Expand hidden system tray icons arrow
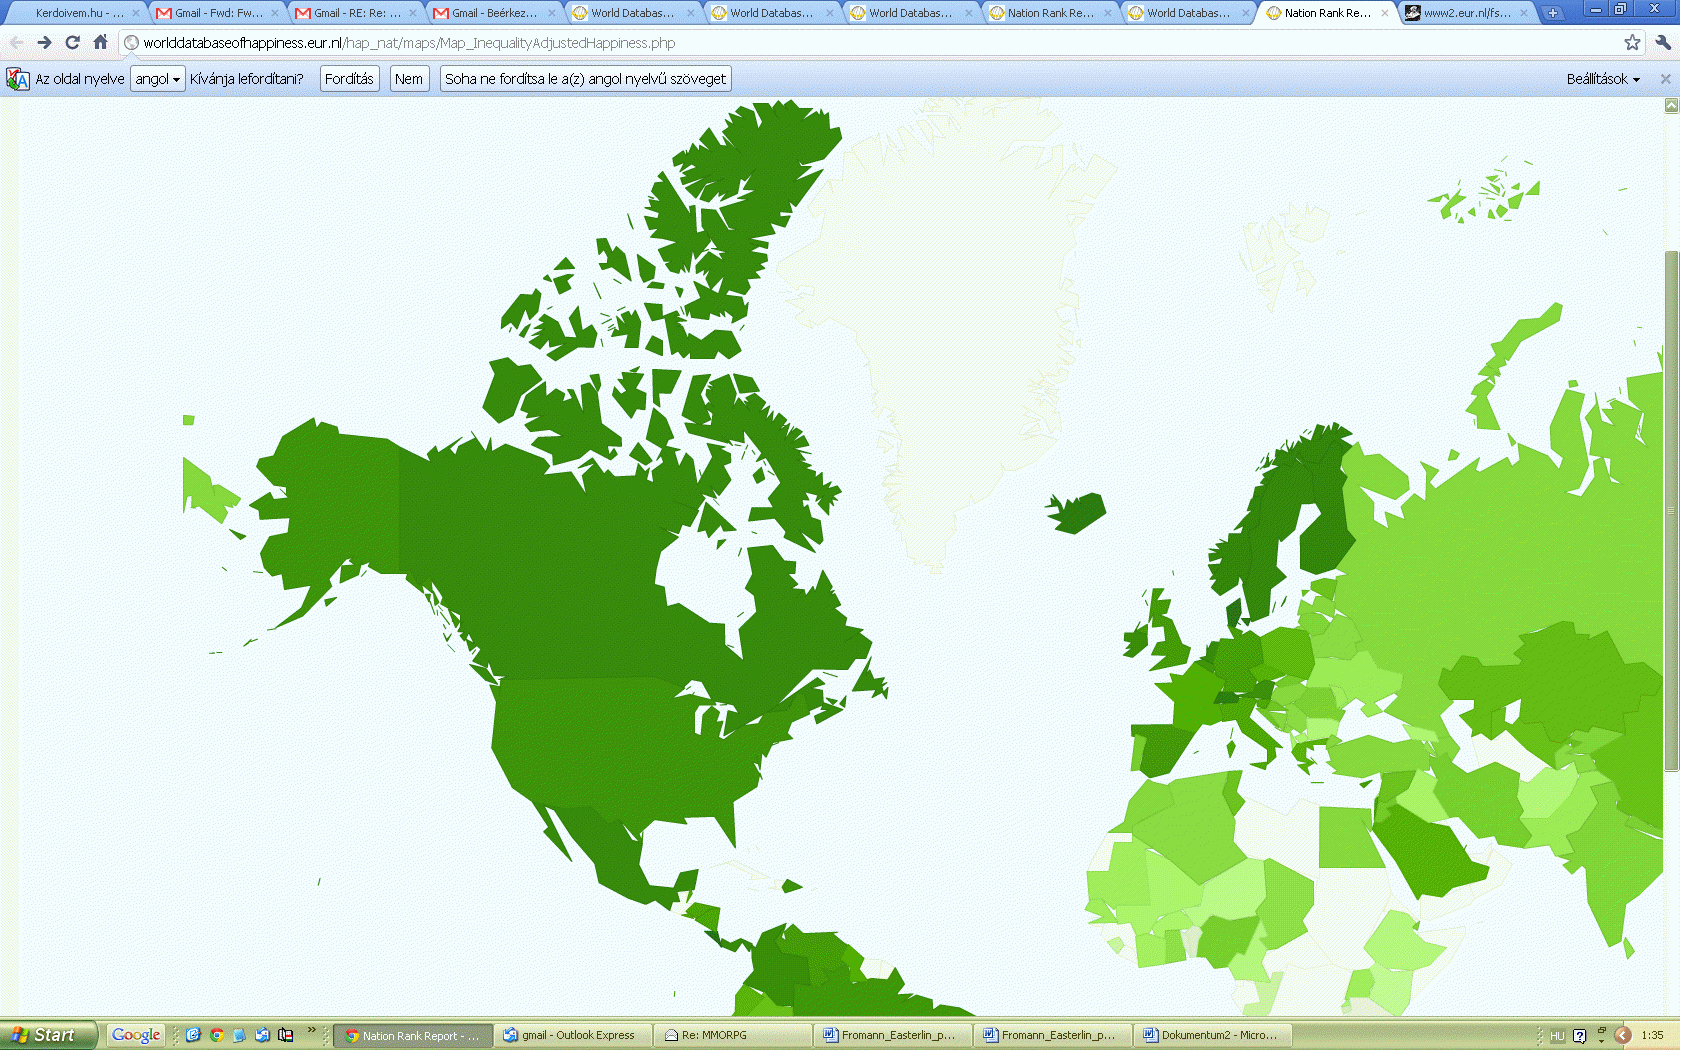The height and width of the screenshot is (1051, 1681). point(1623,1035)
